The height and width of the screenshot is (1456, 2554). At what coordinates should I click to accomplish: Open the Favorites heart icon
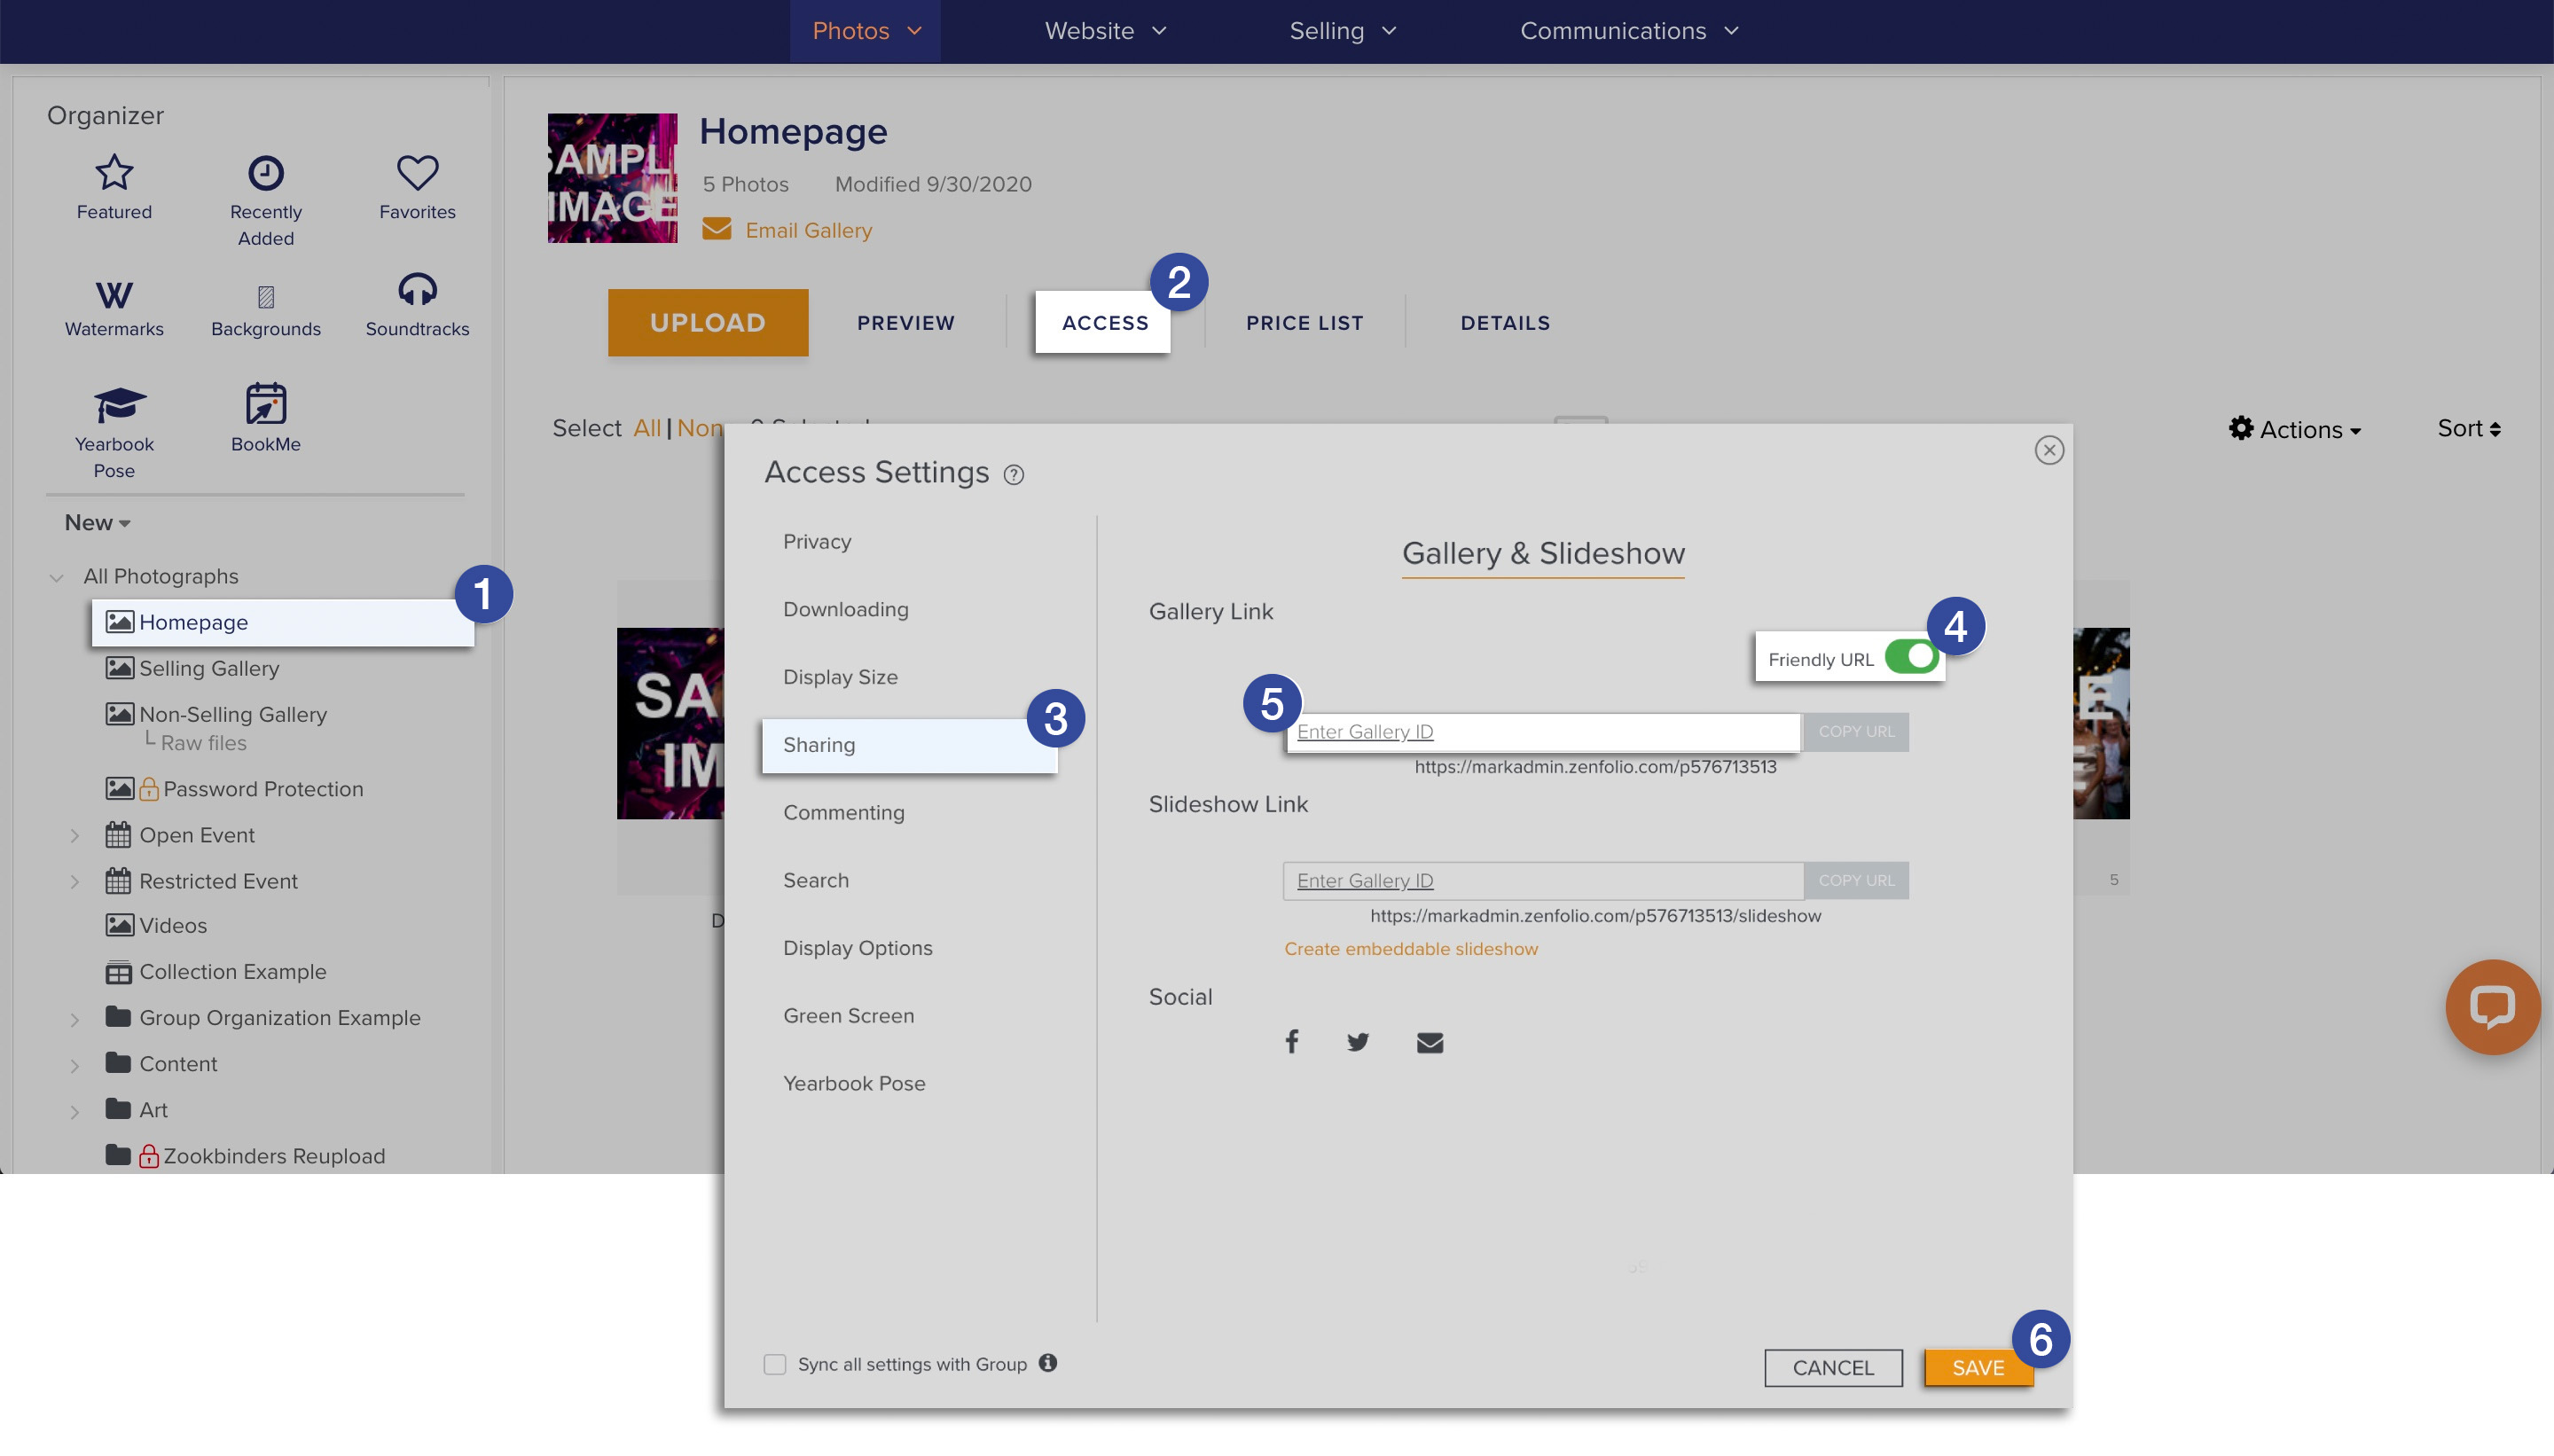tap(417, 172)
